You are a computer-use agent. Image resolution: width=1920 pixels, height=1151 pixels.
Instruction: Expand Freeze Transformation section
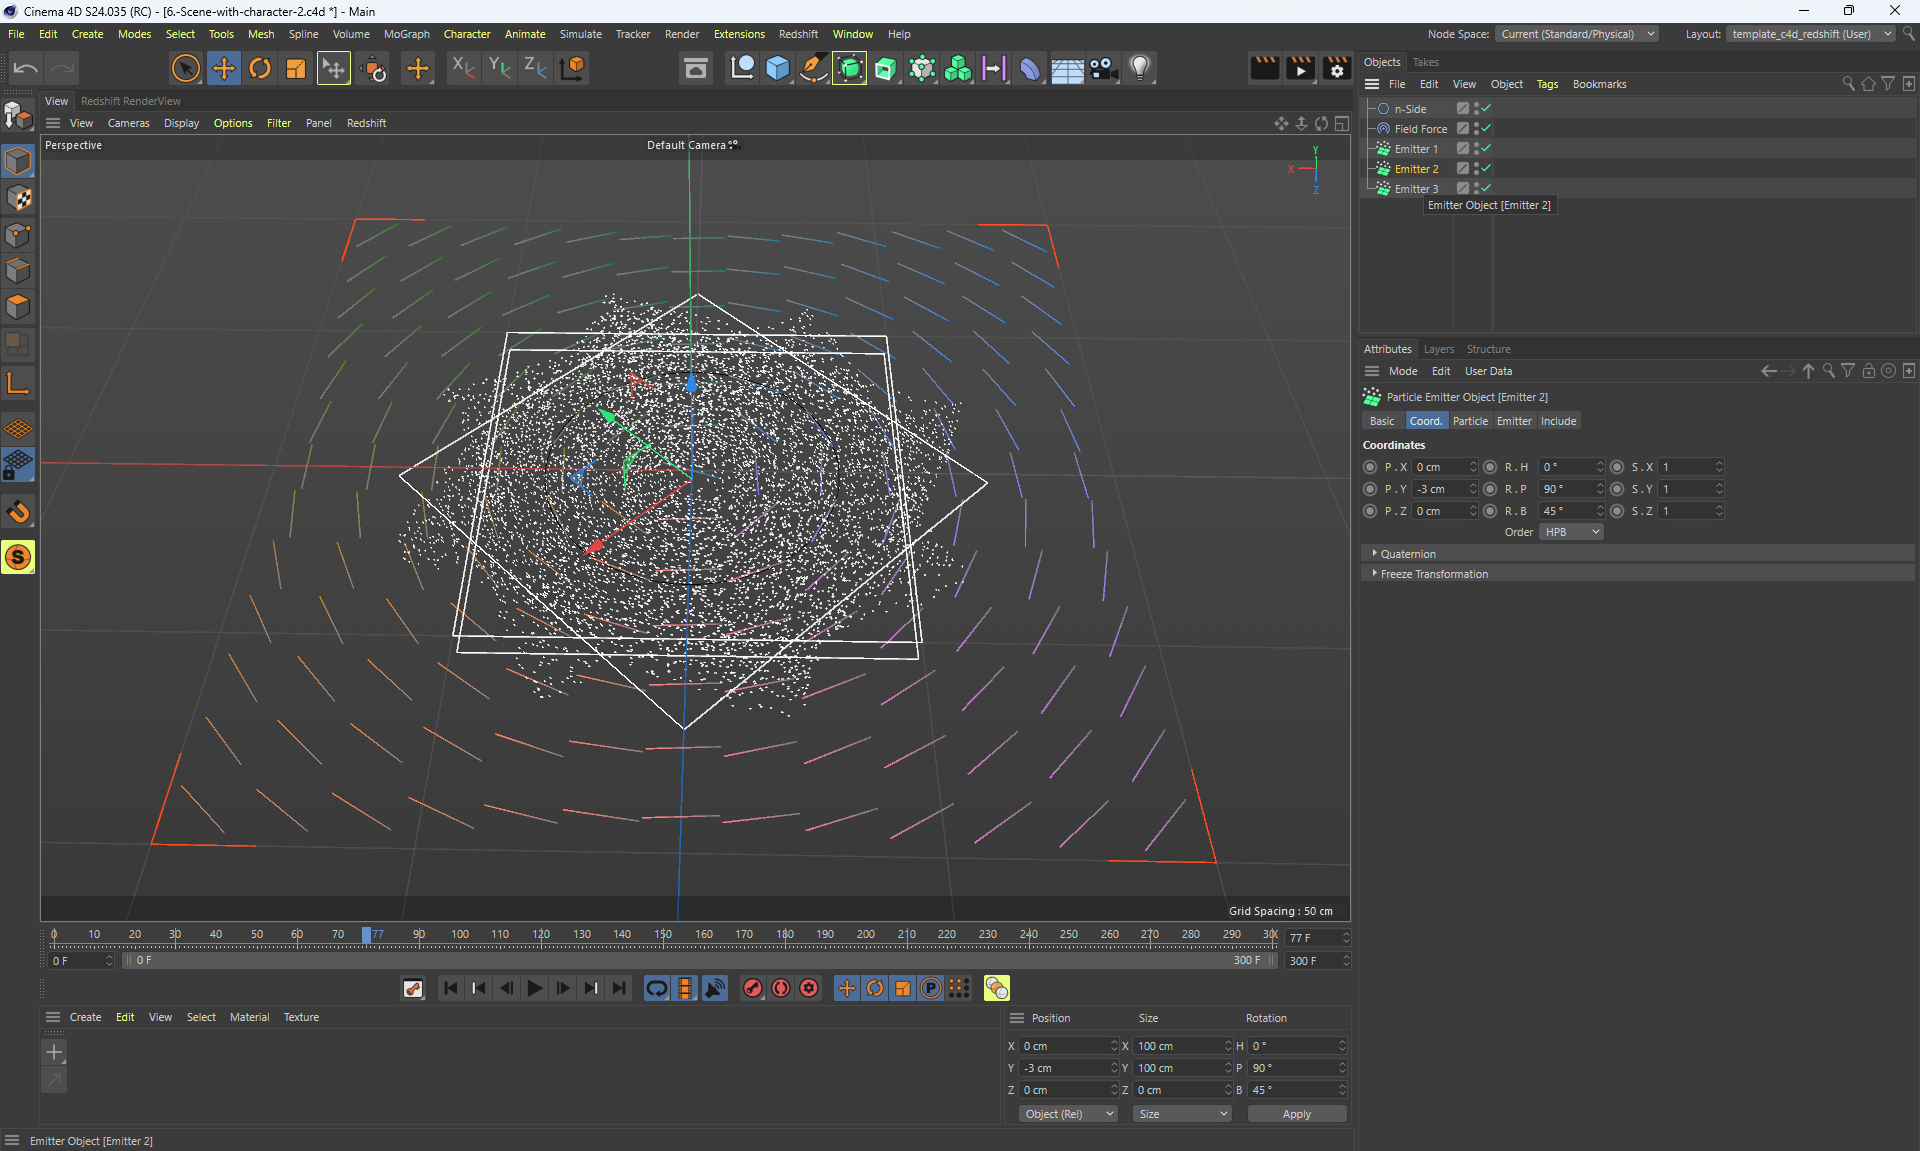pos(1434,574)
